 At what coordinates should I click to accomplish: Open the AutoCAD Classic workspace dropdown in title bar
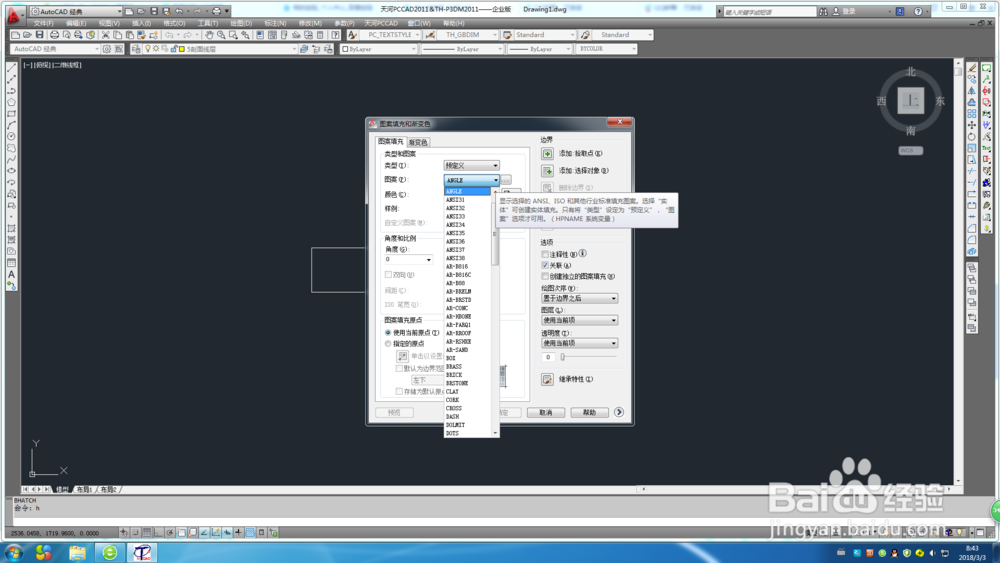pos(77,11)
